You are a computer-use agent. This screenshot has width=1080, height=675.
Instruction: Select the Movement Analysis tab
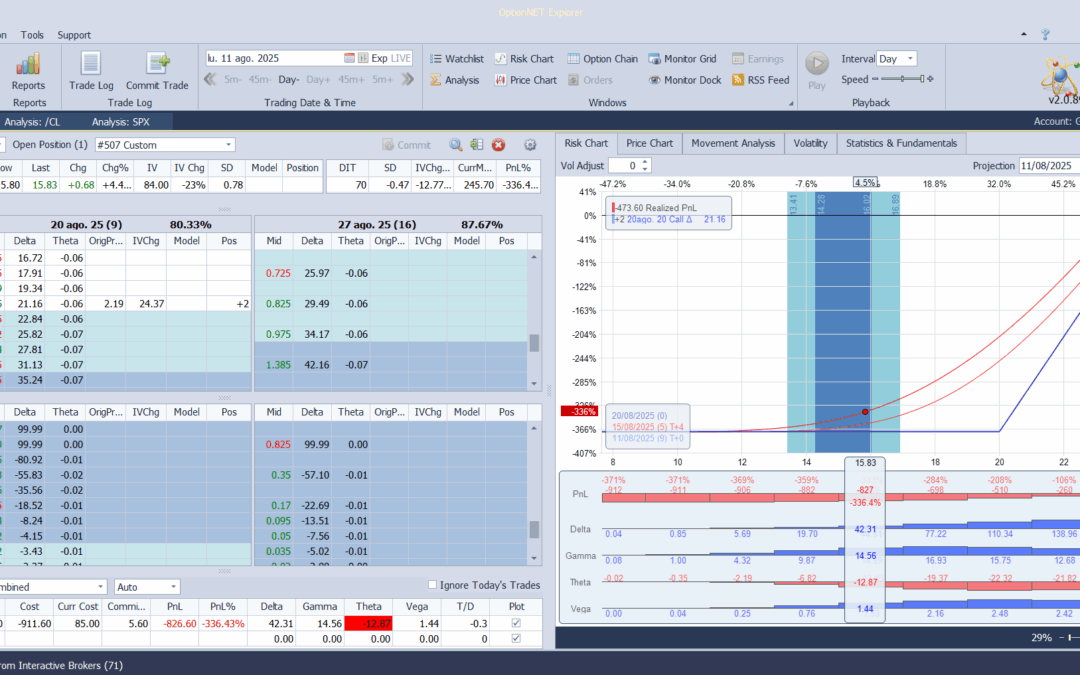pos(733,143)
